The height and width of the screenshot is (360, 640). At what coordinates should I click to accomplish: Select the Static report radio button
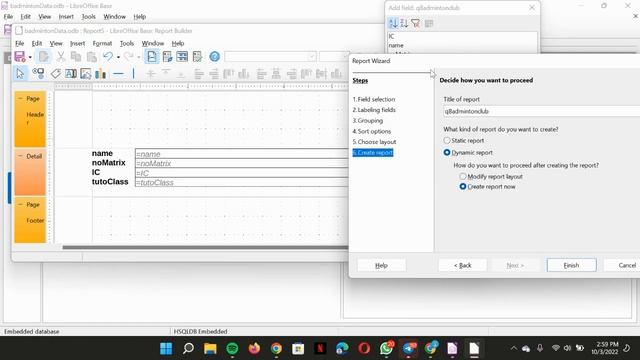[447, 140]
